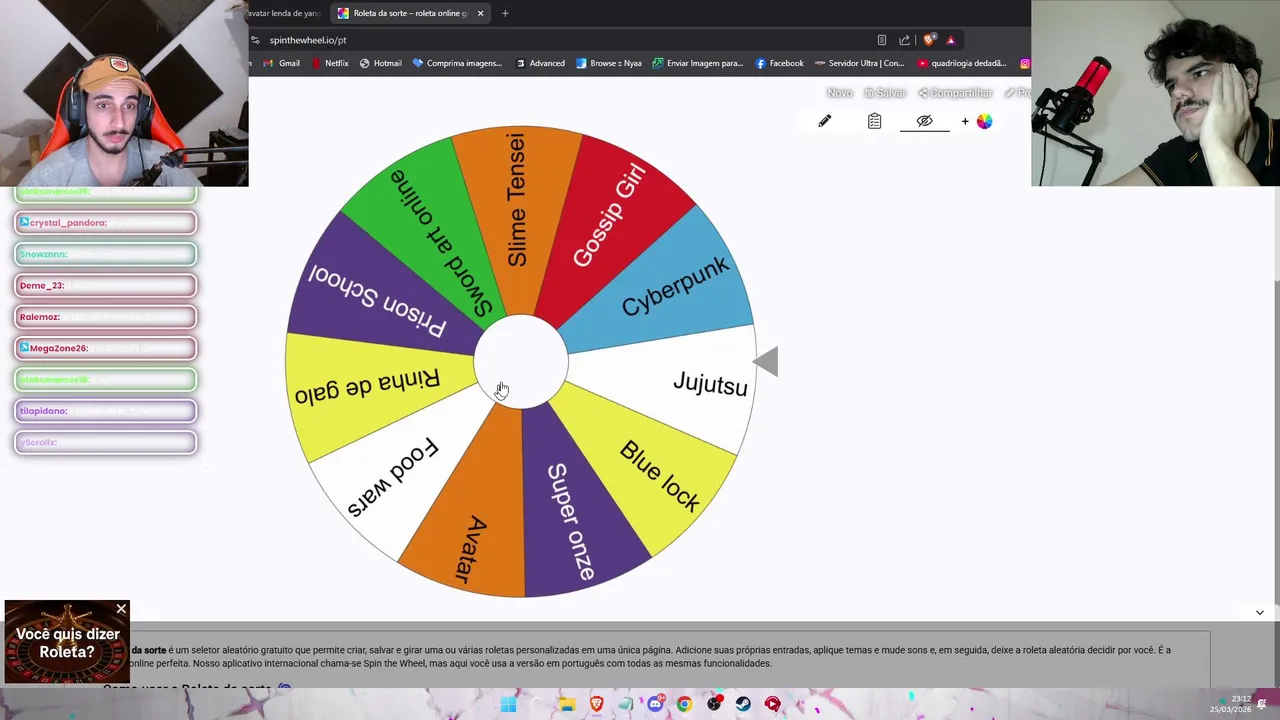Select the crystal_pandora chat message
The height and width of the screenshot is (720, 1280).
pyautogui.click(x=106, y=223)
